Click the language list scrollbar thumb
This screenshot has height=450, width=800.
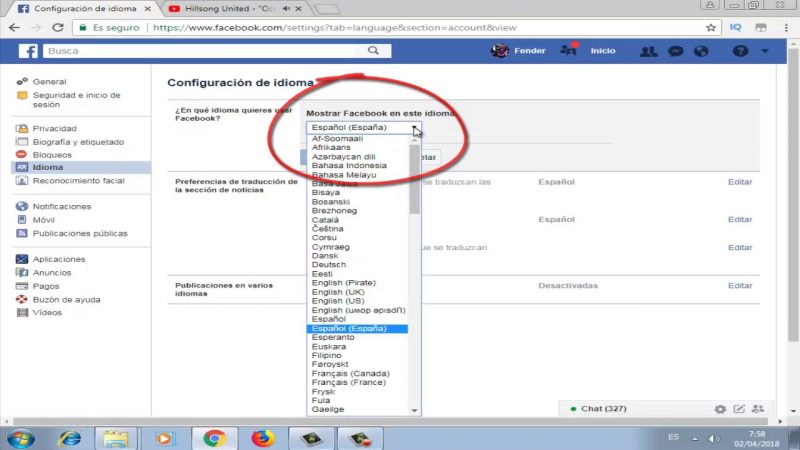click(x=414, y=180)
